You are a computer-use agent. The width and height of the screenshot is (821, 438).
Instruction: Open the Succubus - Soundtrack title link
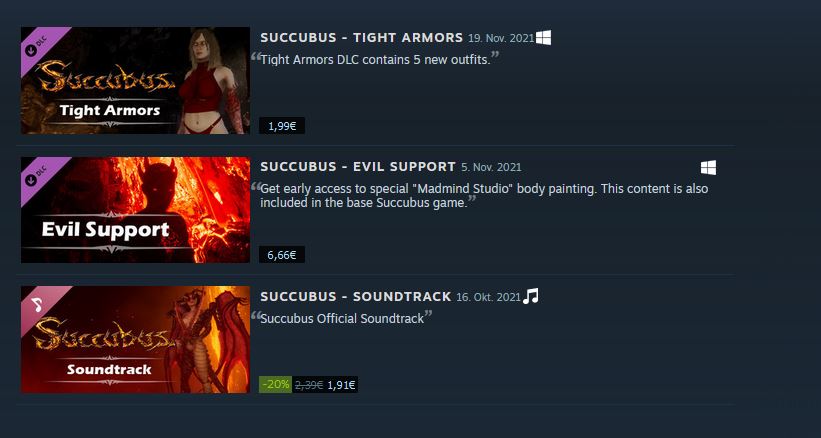point(356,297)
